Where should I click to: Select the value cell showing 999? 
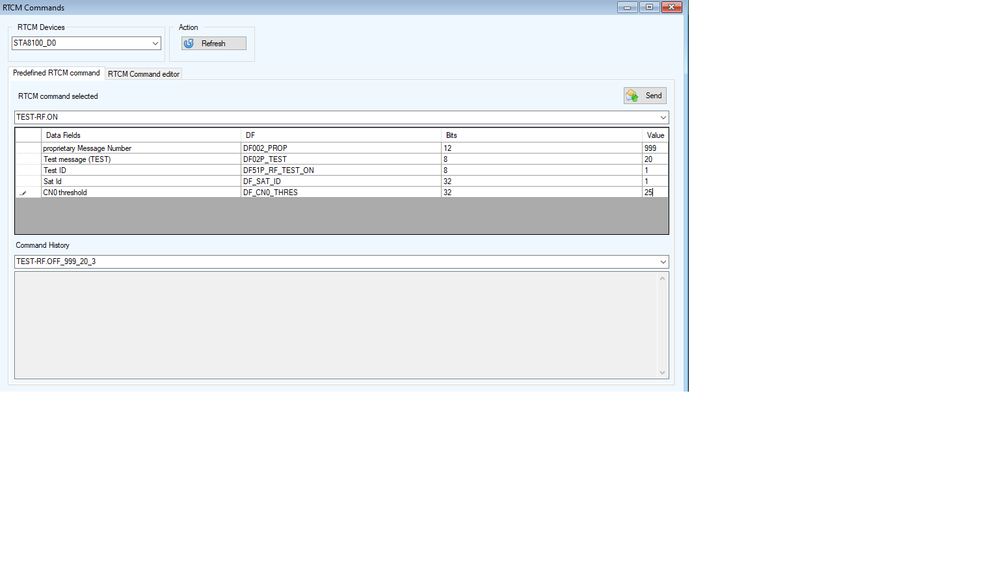[x=655, y=148]
